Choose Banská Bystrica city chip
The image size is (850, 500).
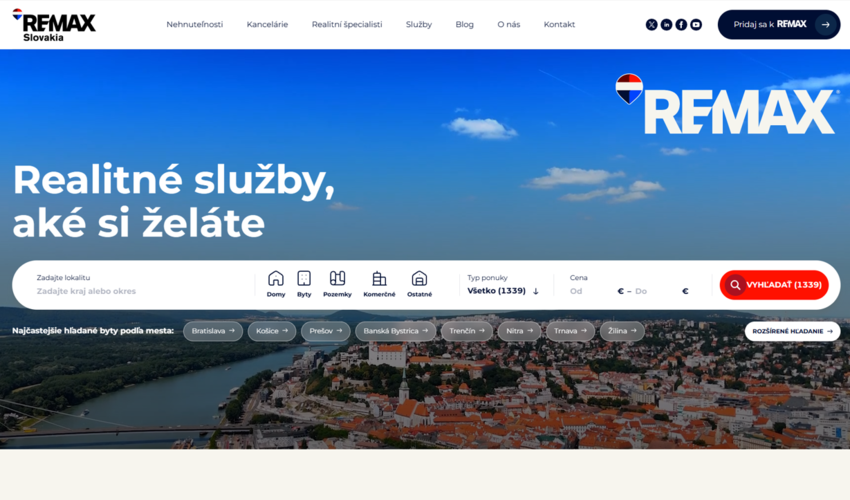[x=395, y=331]
